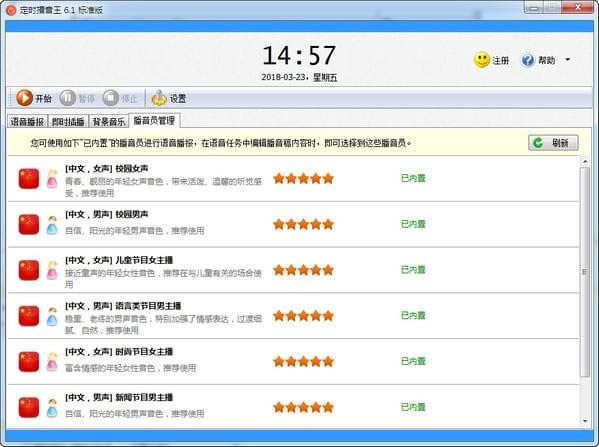This screenshot has height=447, width=599.
Task: Open 设置 settings from toolbar
Action: (x=168, y=98)
